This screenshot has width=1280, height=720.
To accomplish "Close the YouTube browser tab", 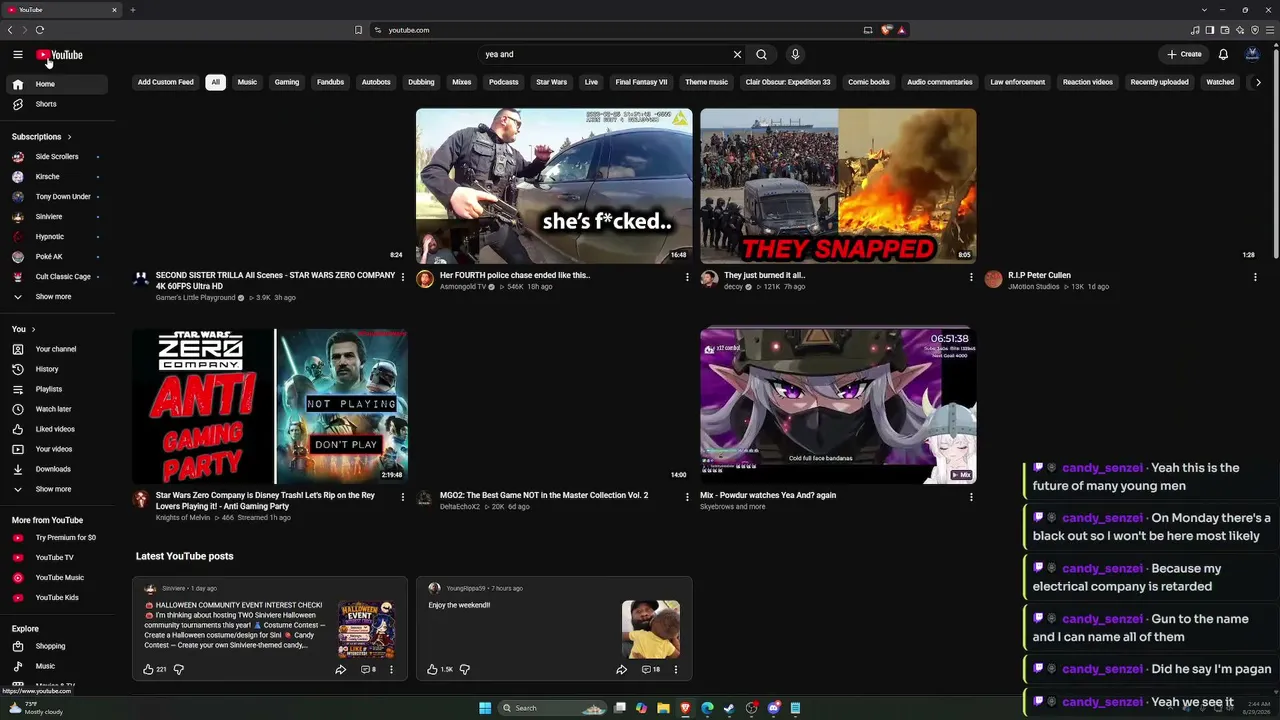I will [x=114, y=10].
